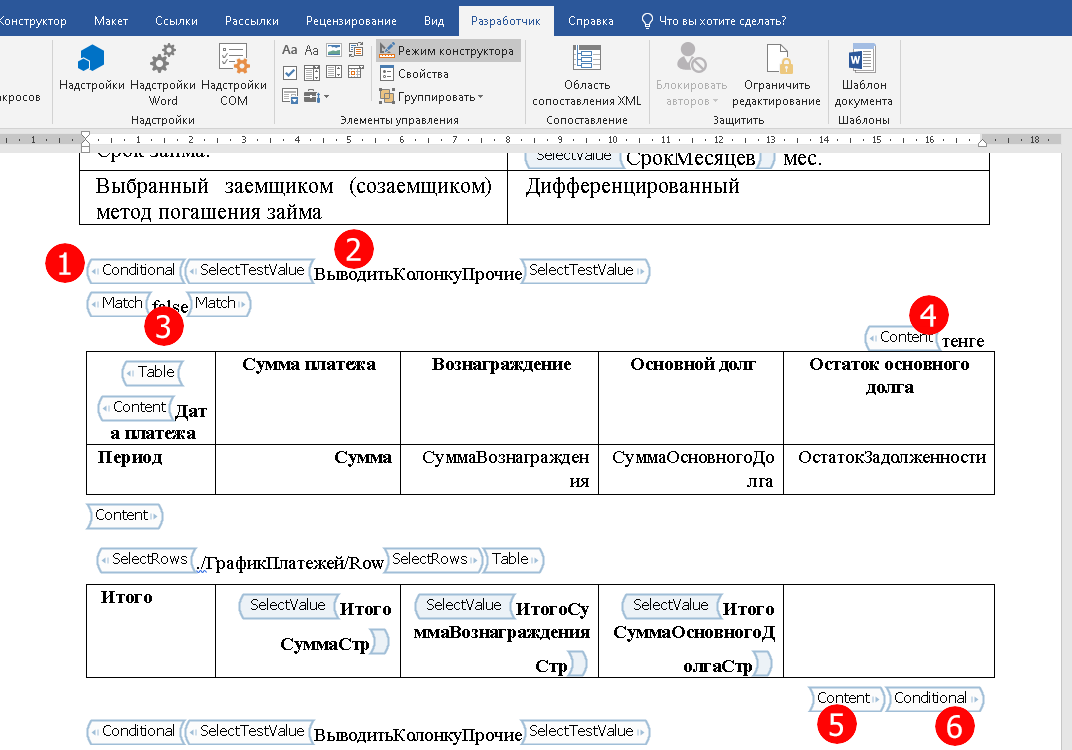Select SelectValue tag before ИтогоСуммаОсновногоДолгаСтр
The image size is (1072, 750).
(x=671, y=605)
